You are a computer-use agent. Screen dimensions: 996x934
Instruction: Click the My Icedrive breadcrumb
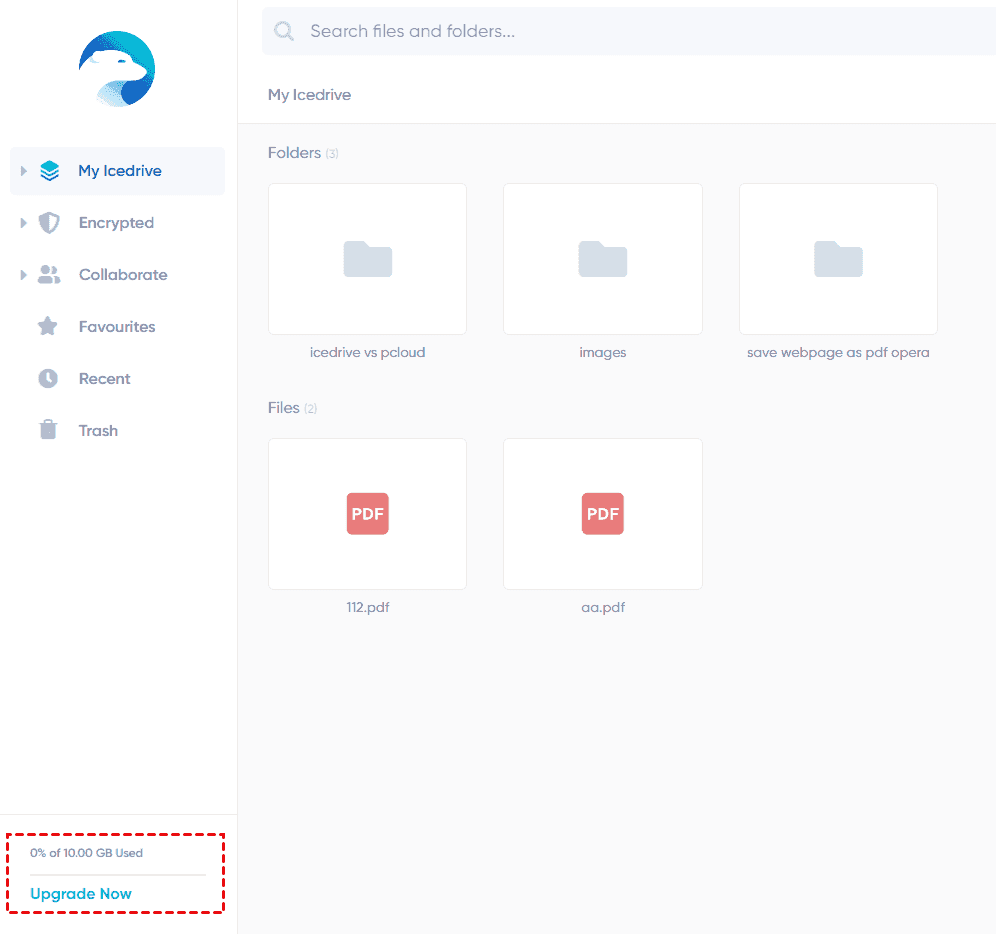point(309,95)
